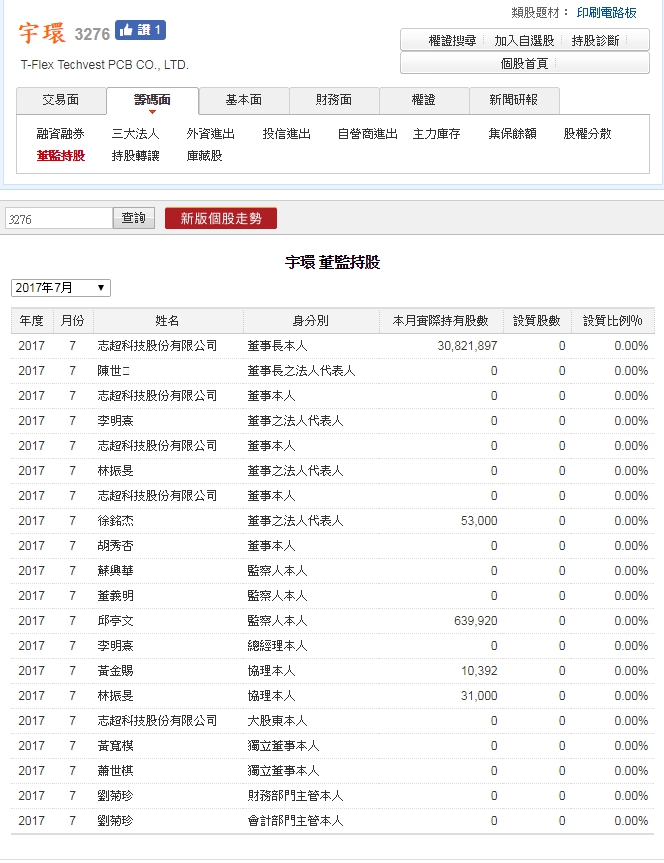The image size is (664, 863).
Task: Click the 設質股數 column header
Action: (x=537, y=321)
